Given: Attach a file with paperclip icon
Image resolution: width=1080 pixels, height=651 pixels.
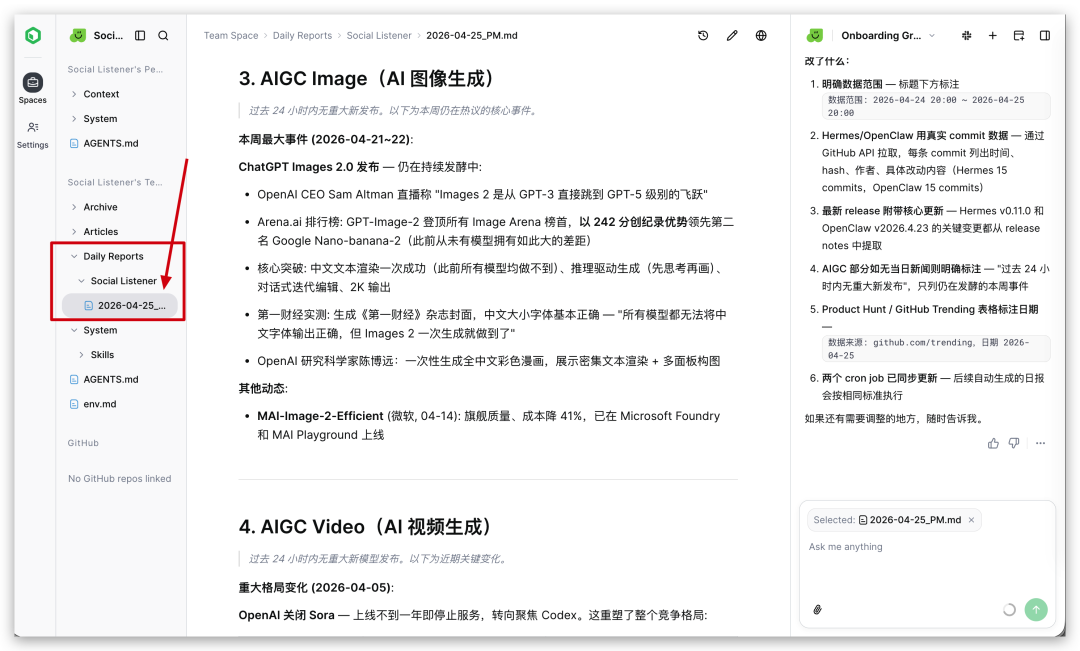Looking at the screenshot, I should click(817, 610).
